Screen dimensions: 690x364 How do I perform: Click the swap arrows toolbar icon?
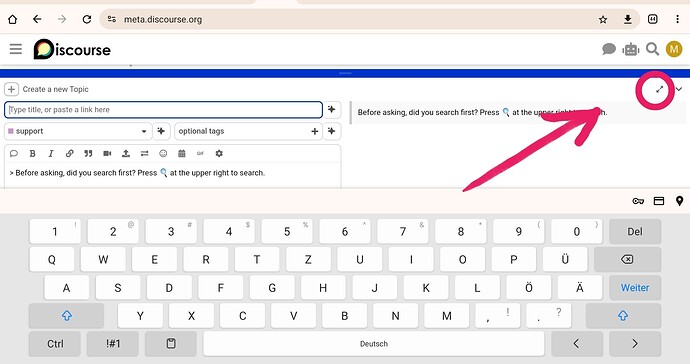point(144,154)
